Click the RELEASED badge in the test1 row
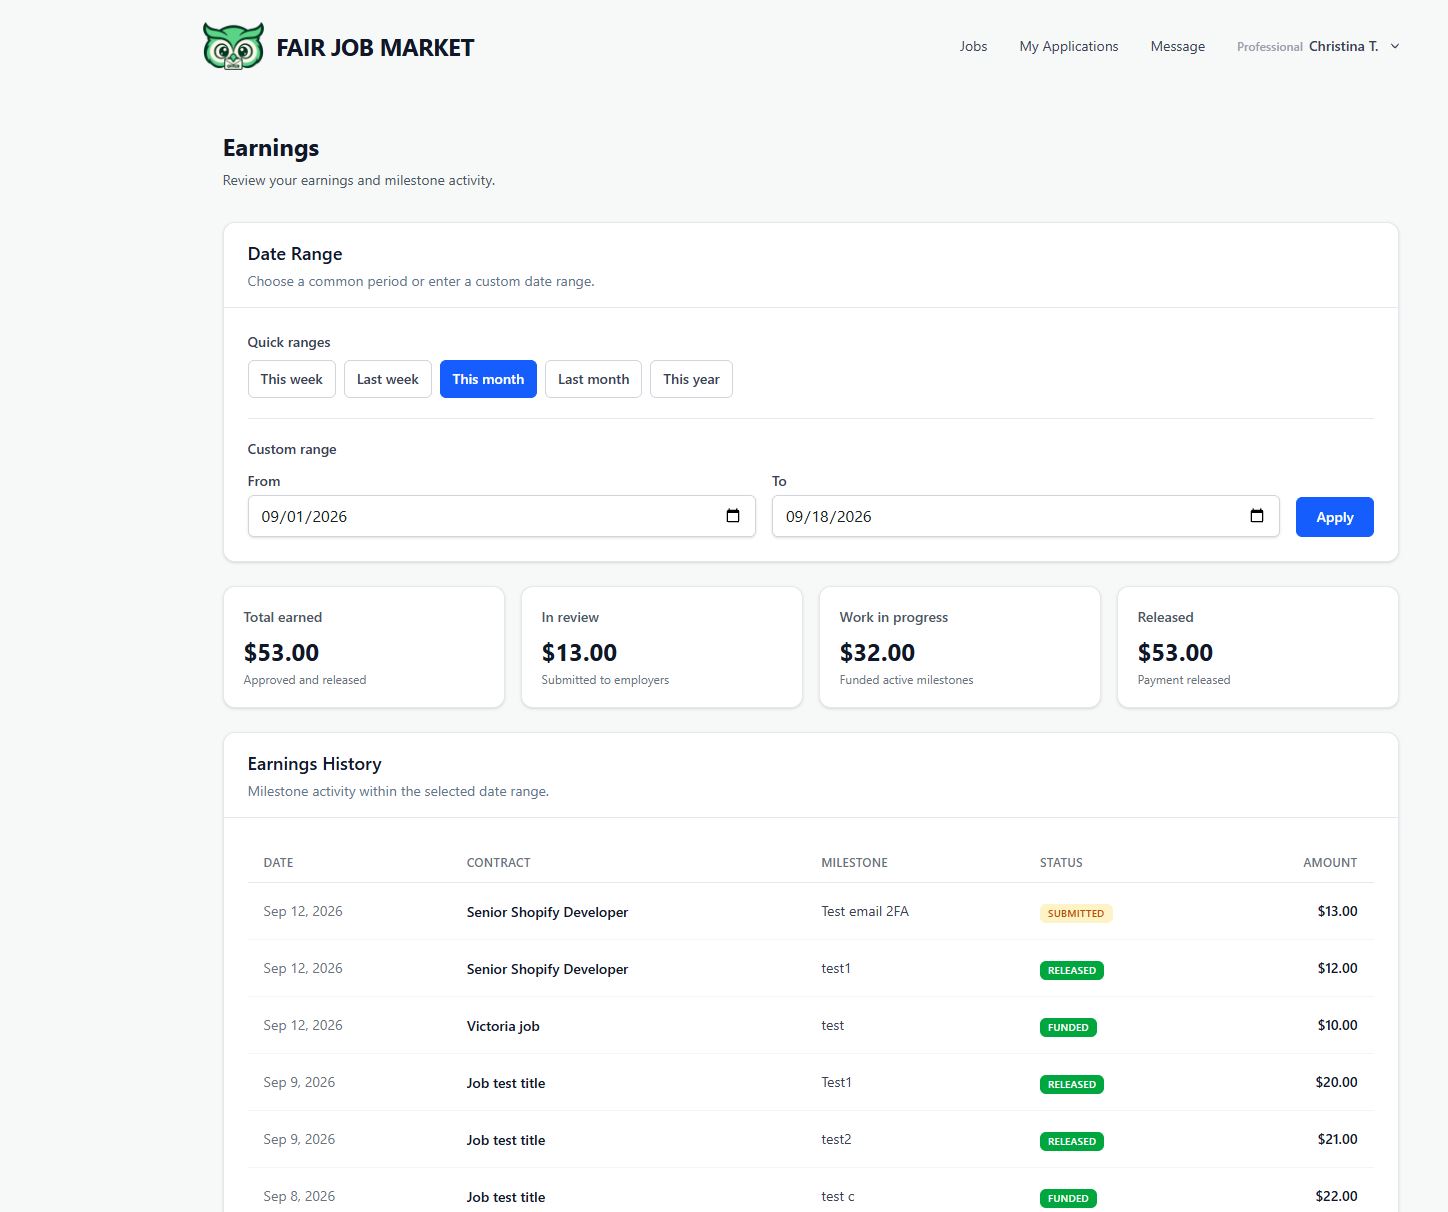 coord(1072,970)
